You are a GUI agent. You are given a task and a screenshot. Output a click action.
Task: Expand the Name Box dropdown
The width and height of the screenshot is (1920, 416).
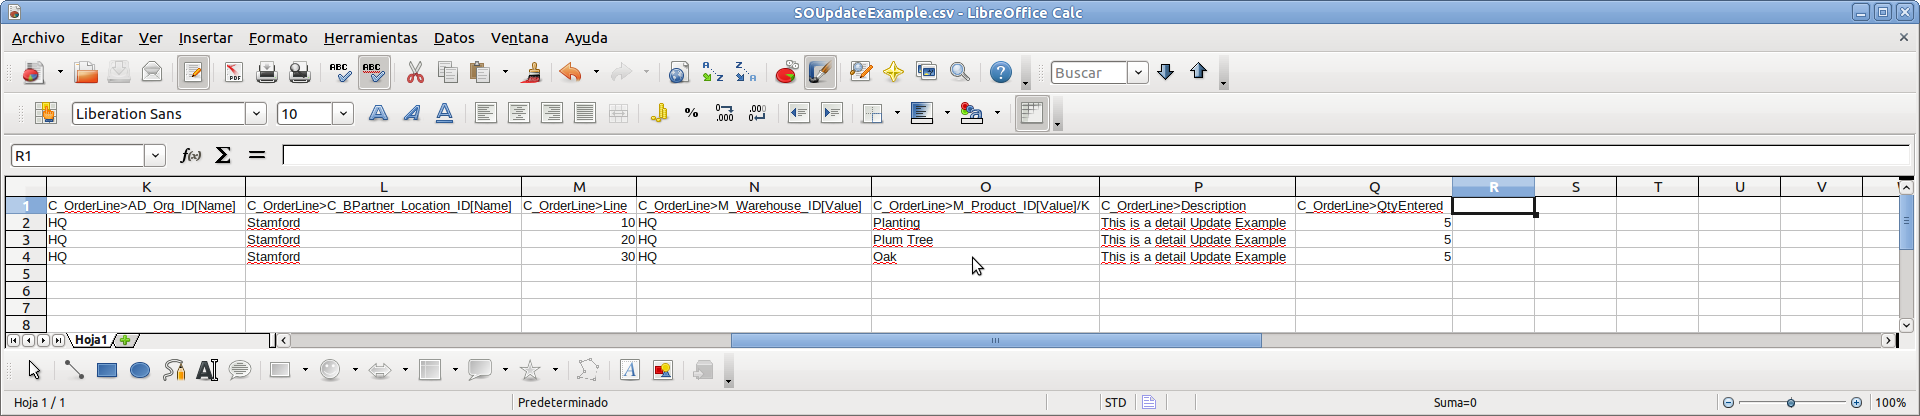pyautogui.click(x=155, y=155)
